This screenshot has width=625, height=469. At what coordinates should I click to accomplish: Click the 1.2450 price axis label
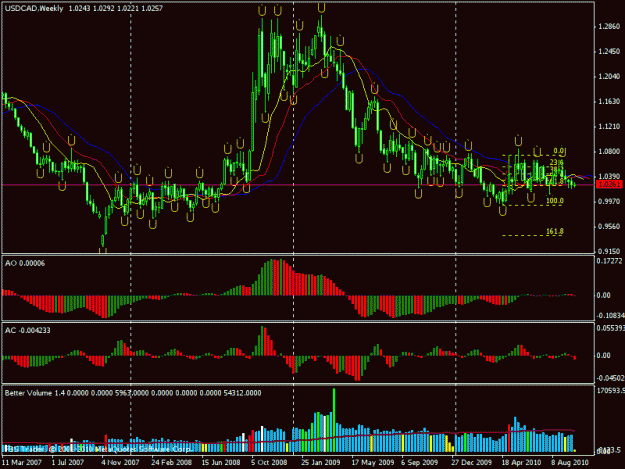pos(609,52)
